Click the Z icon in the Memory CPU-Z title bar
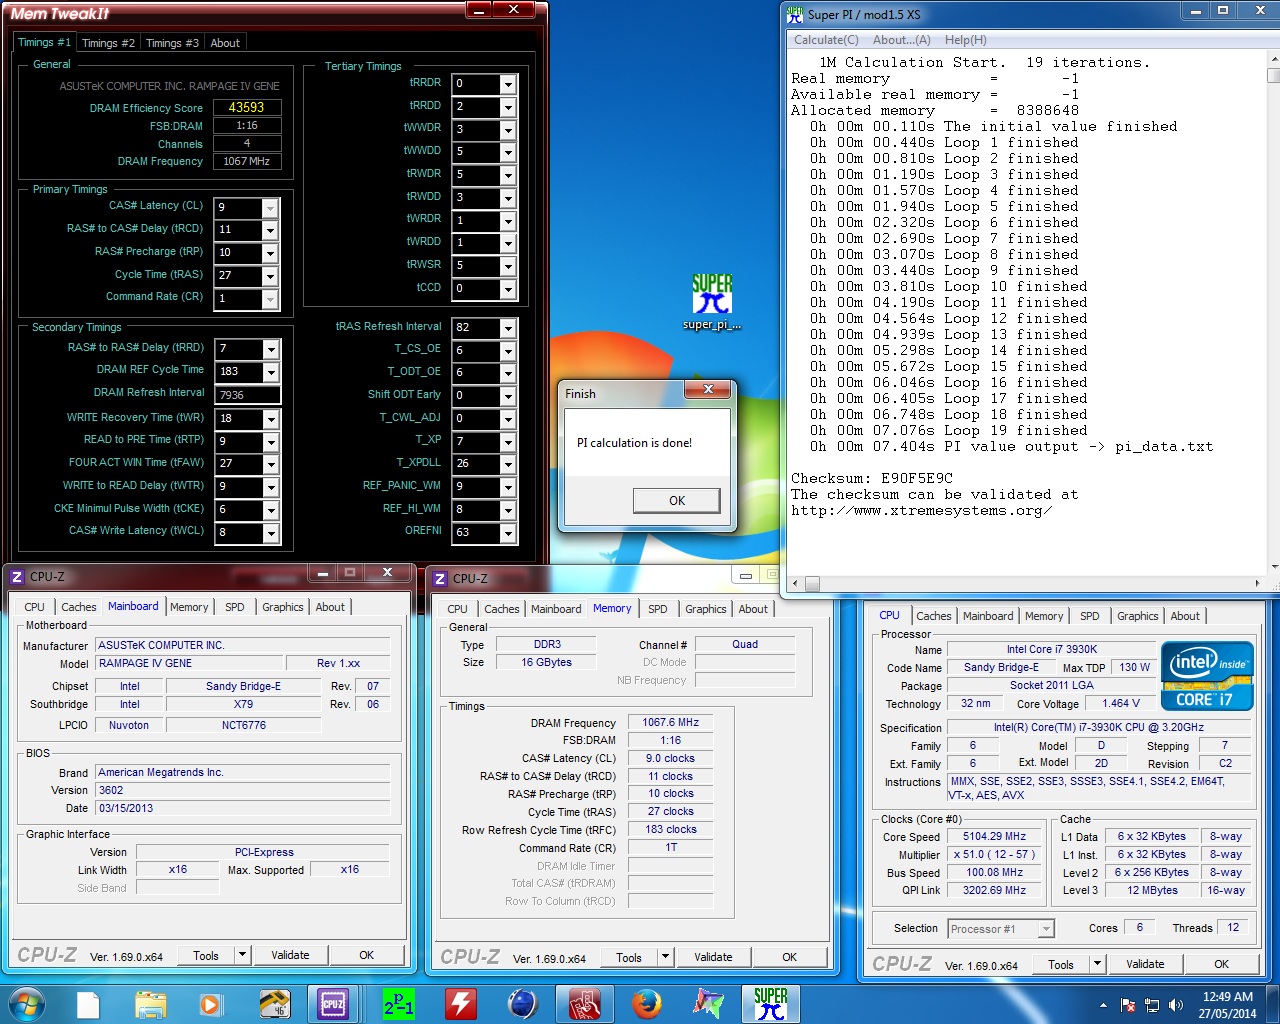 click(x=439, y=579)
